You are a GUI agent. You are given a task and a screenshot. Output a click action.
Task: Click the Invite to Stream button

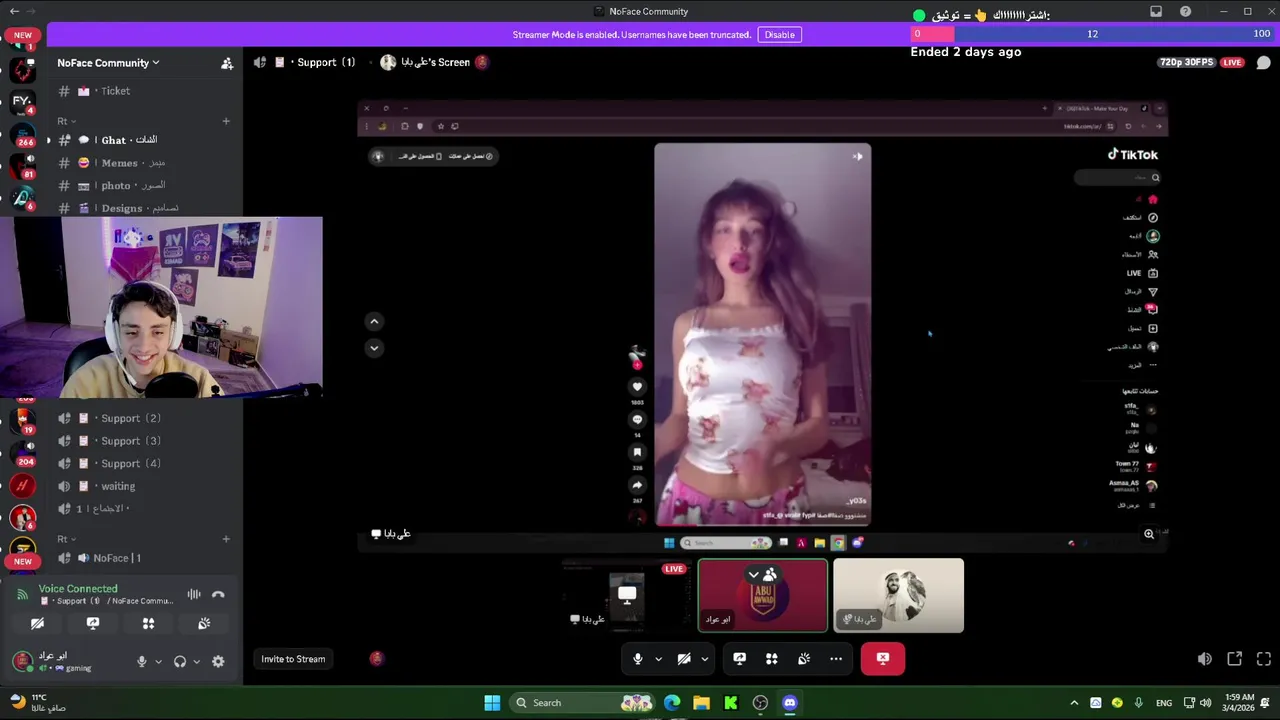293,659
